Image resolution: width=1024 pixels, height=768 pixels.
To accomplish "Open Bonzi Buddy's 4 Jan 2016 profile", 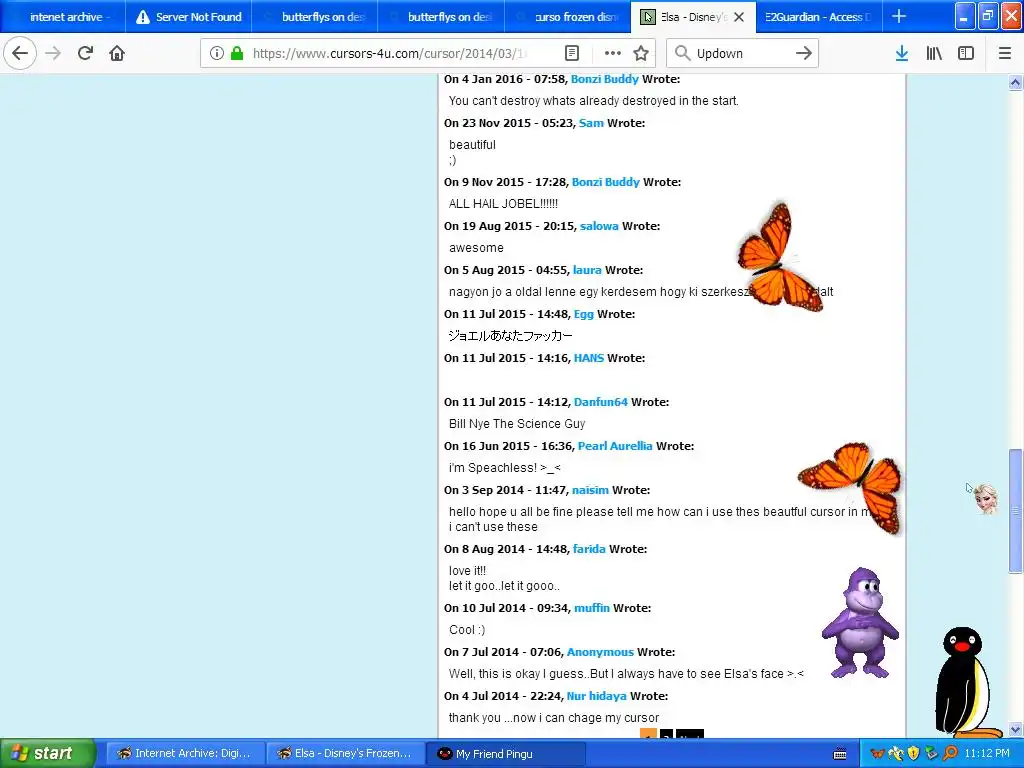I will point(605,79).
